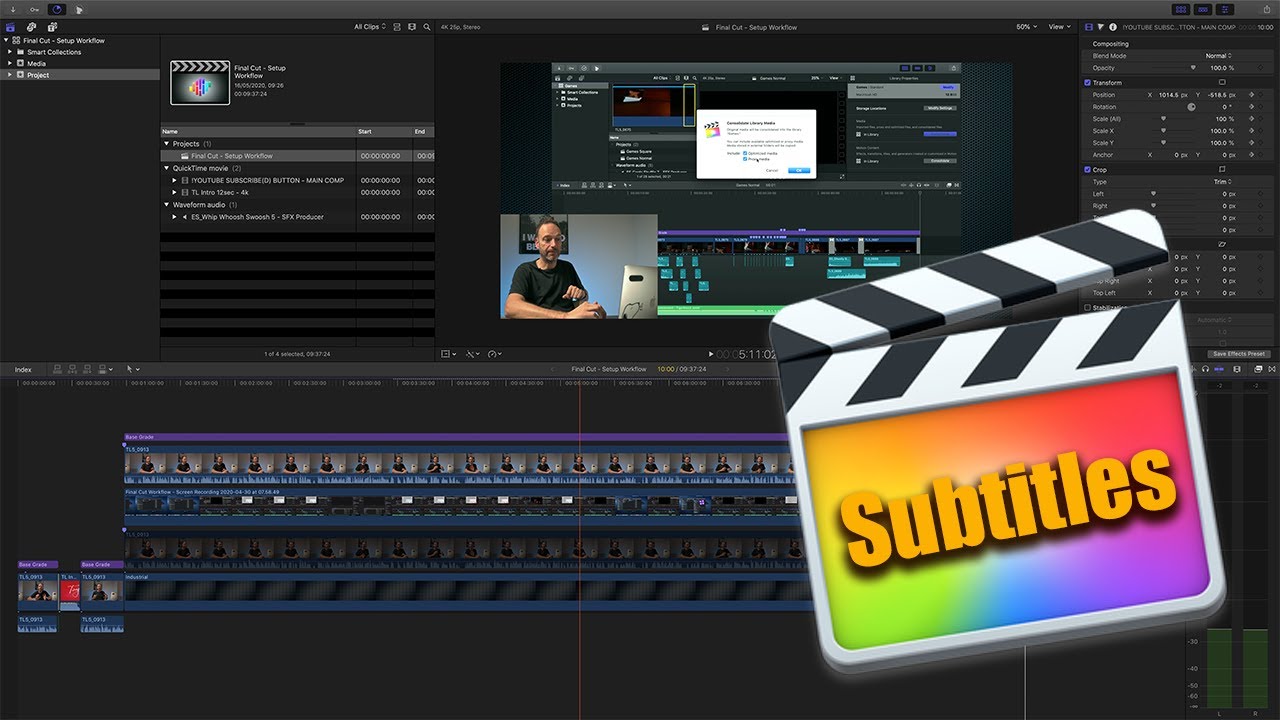Open the Select tool arrow dropdown

click(133, 369)
